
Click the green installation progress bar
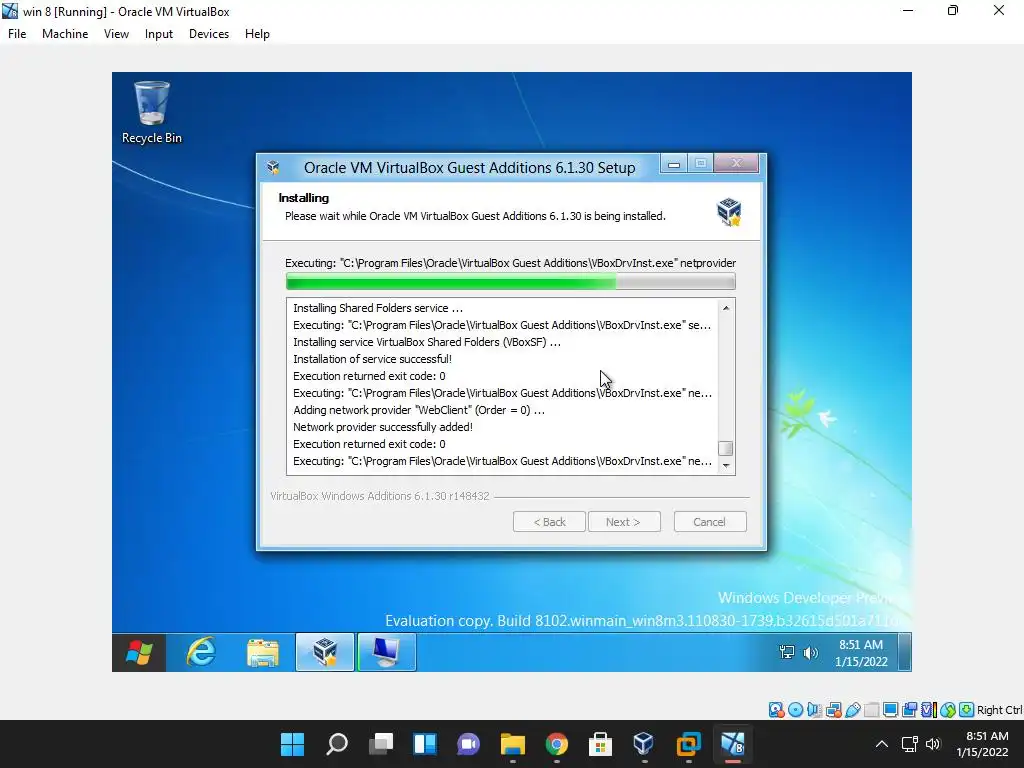point(510,281)
